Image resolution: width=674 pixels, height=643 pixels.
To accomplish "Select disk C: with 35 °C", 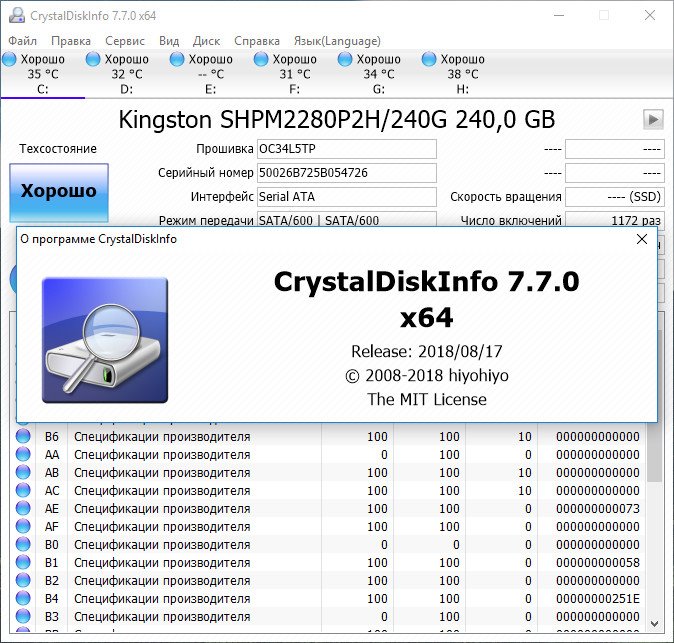I will [x=43, y=74].
